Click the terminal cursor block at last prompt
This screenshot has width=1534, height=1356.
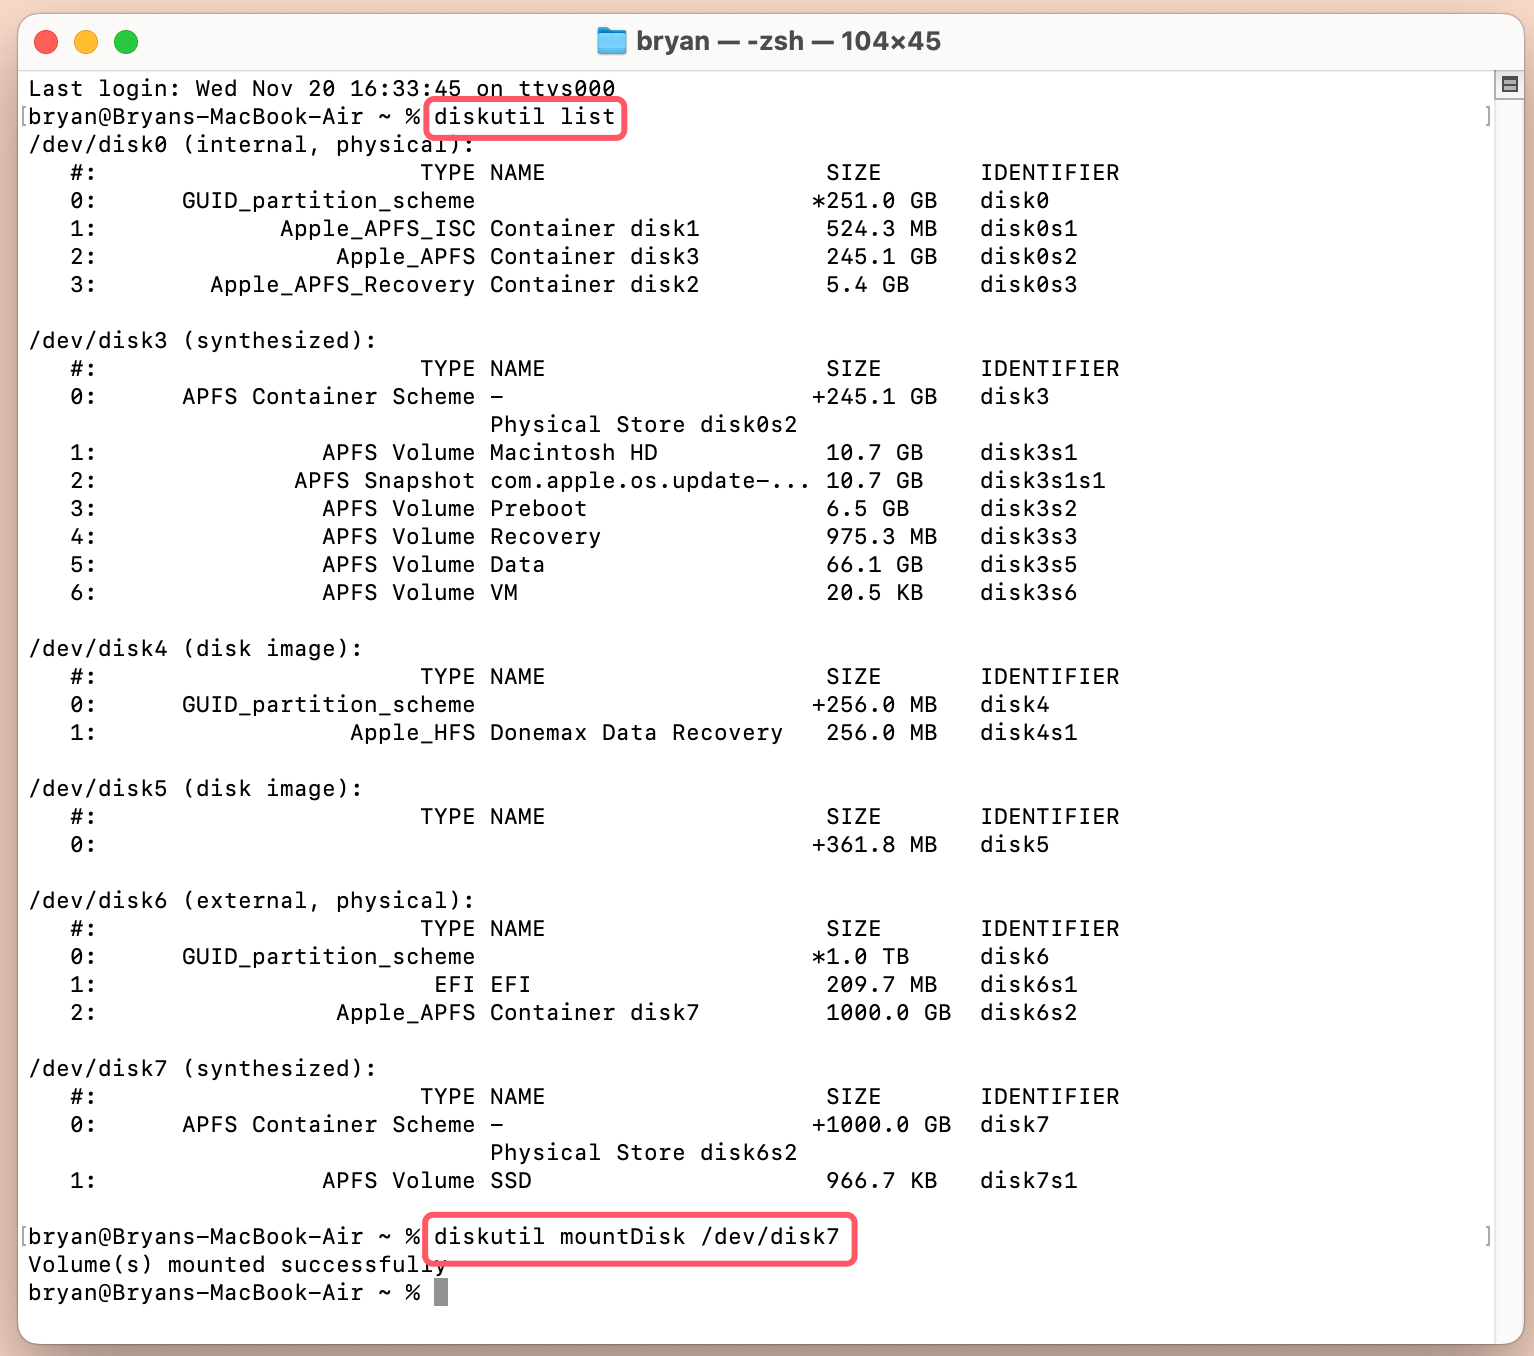pyautogui.click(x=441, y=1293)
